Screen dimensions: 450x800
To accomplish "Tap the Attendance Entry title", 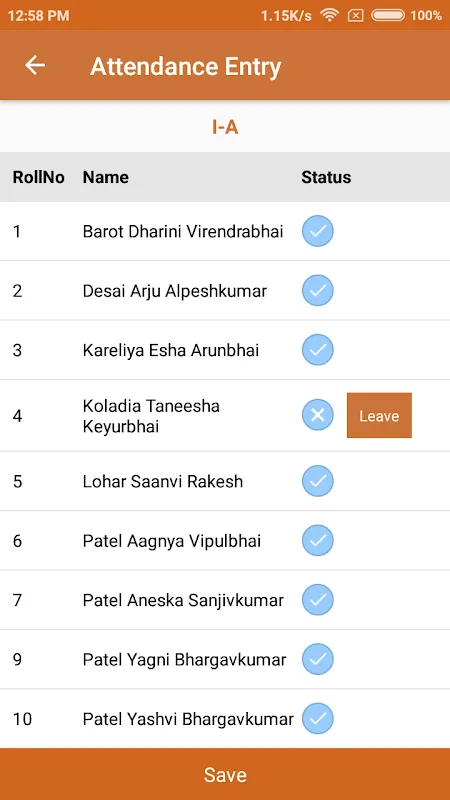I will 186,67.
